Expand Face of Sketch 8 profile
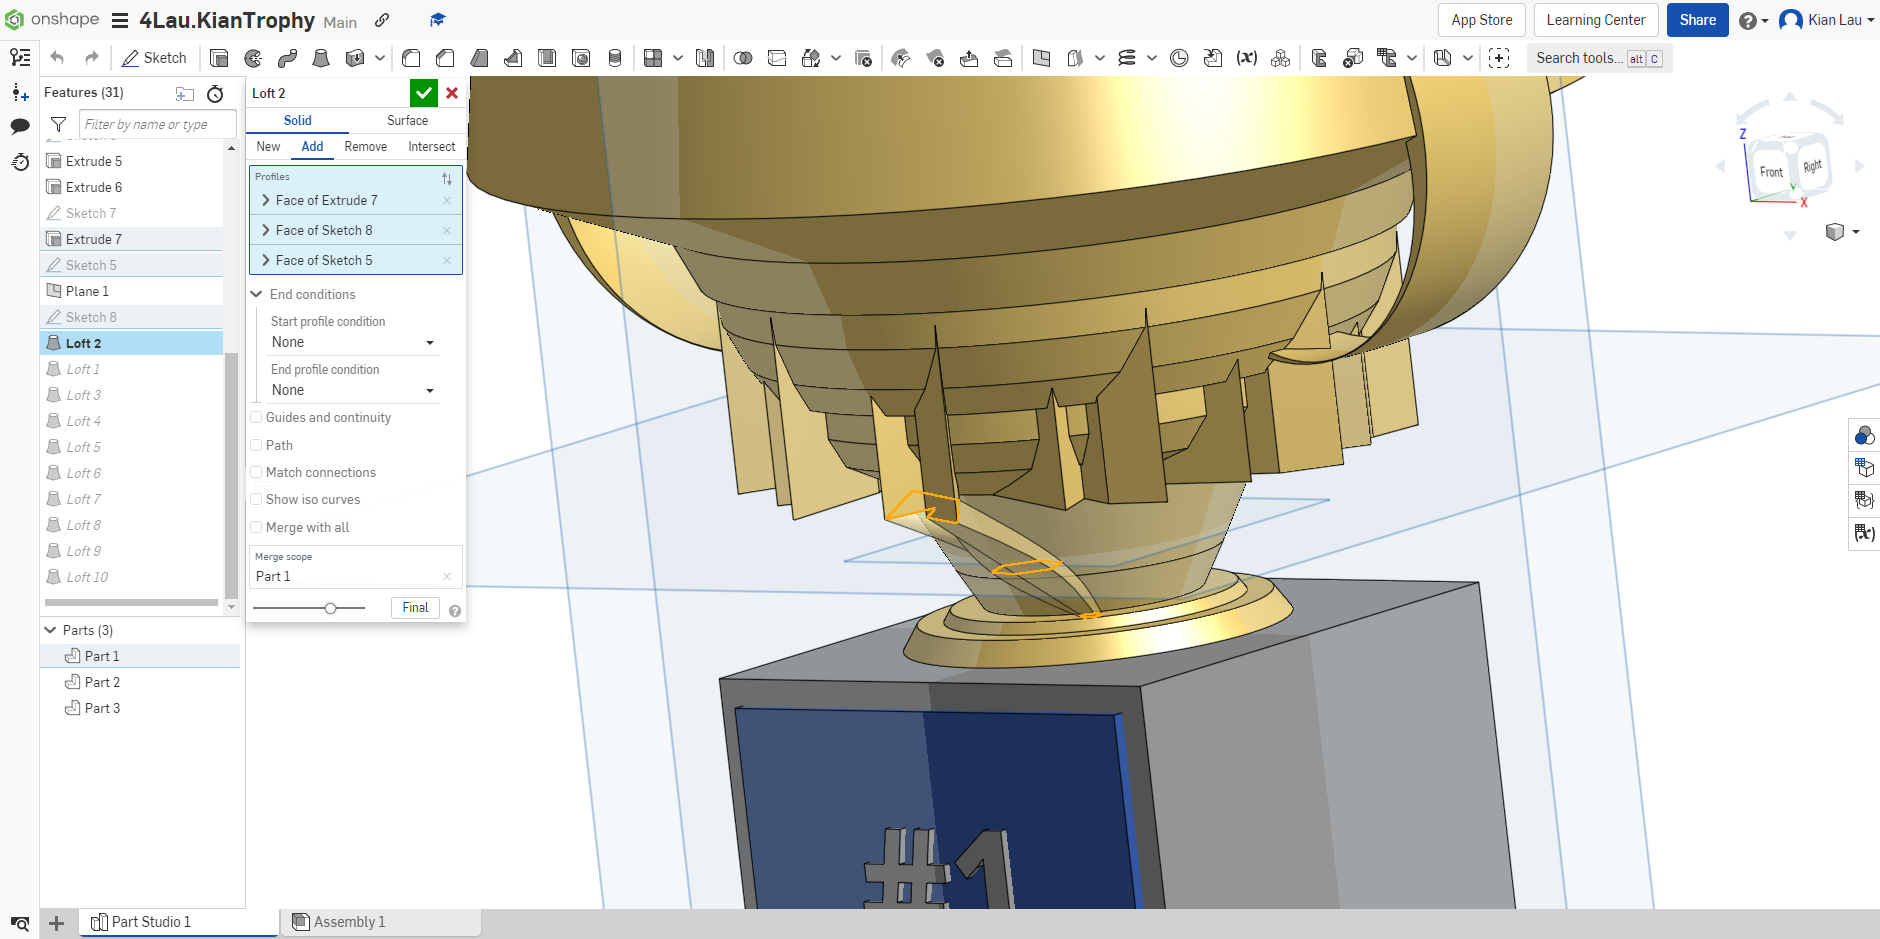1880x939 pixels. [x=266, y=230]
